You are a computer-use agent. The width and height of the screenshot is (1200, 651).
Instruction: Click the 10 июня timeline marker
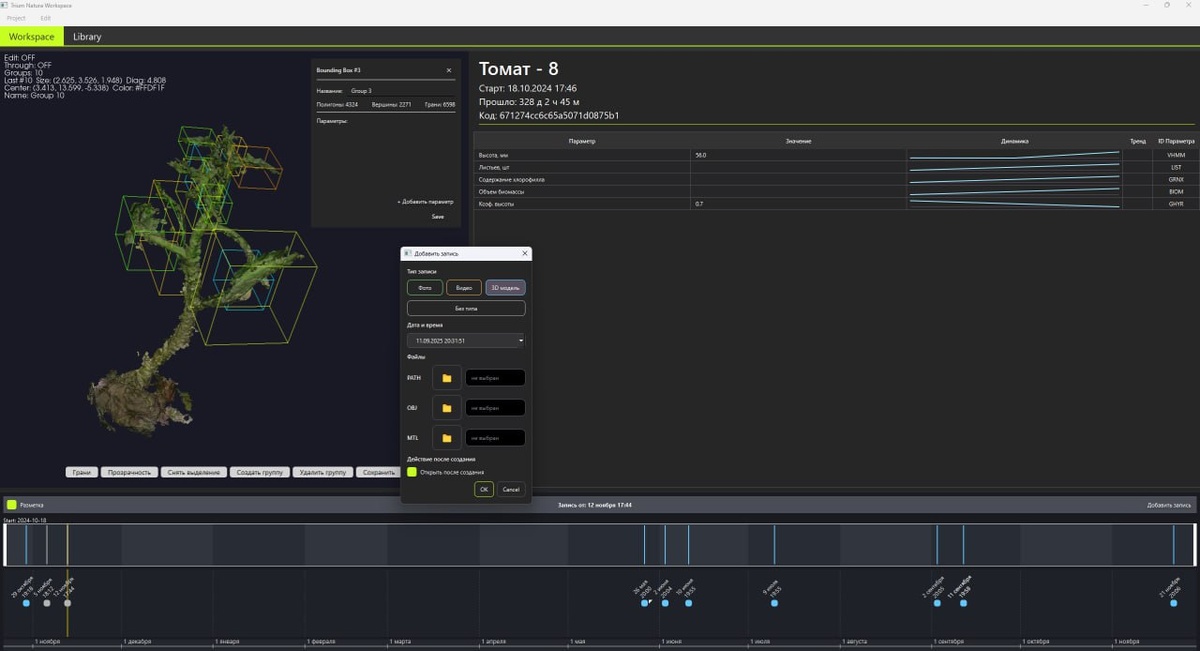(688, 603)
